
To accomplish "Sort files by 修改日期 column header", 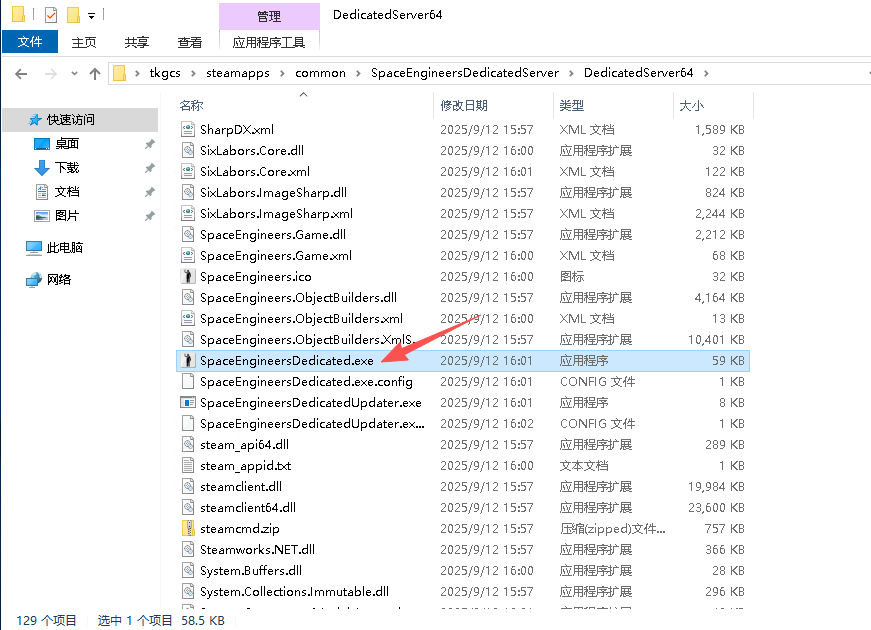I will [464, 105].
